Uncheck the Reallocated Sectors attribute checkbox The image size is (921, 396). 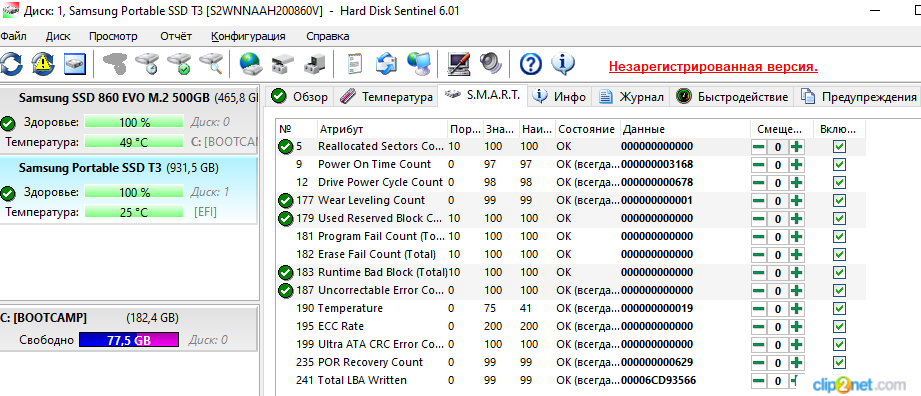coord(839,146)
